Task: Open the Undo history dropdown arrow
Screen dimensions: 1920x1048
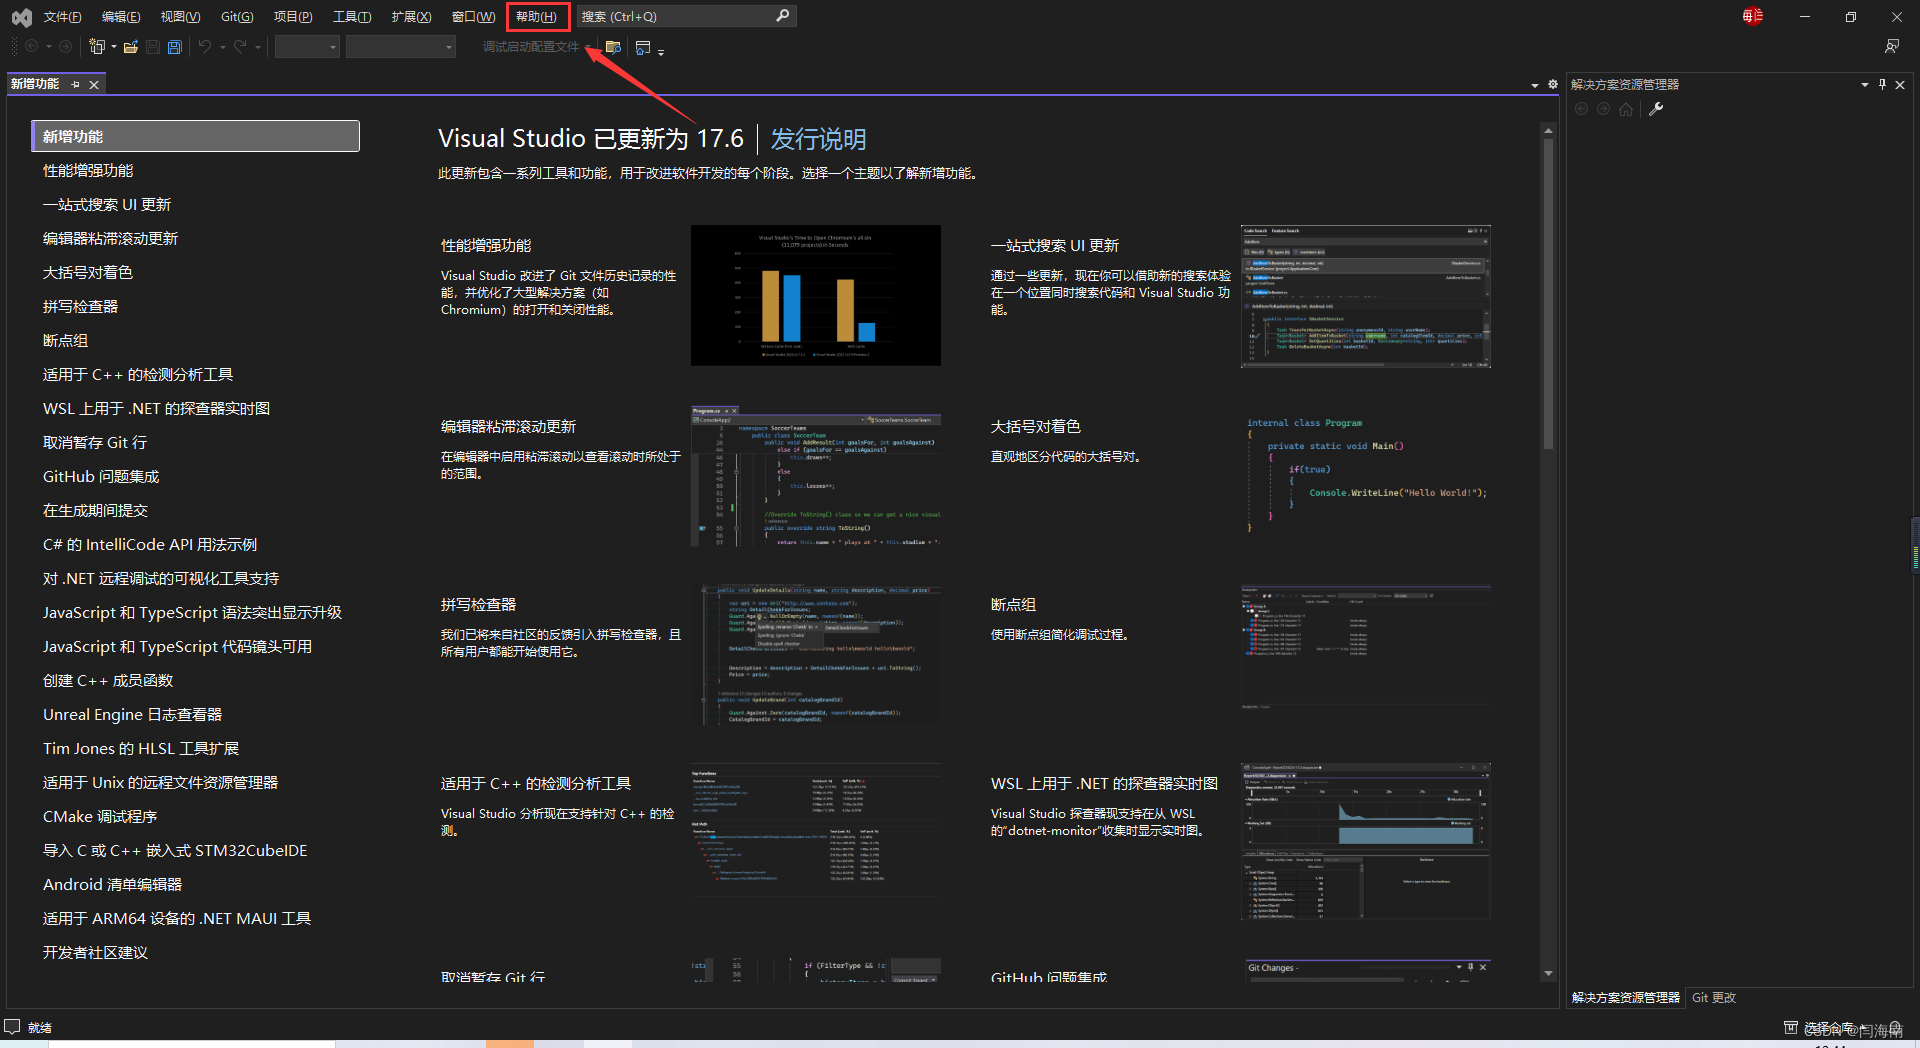Action: pyautogui.click(x=222, y=47)
